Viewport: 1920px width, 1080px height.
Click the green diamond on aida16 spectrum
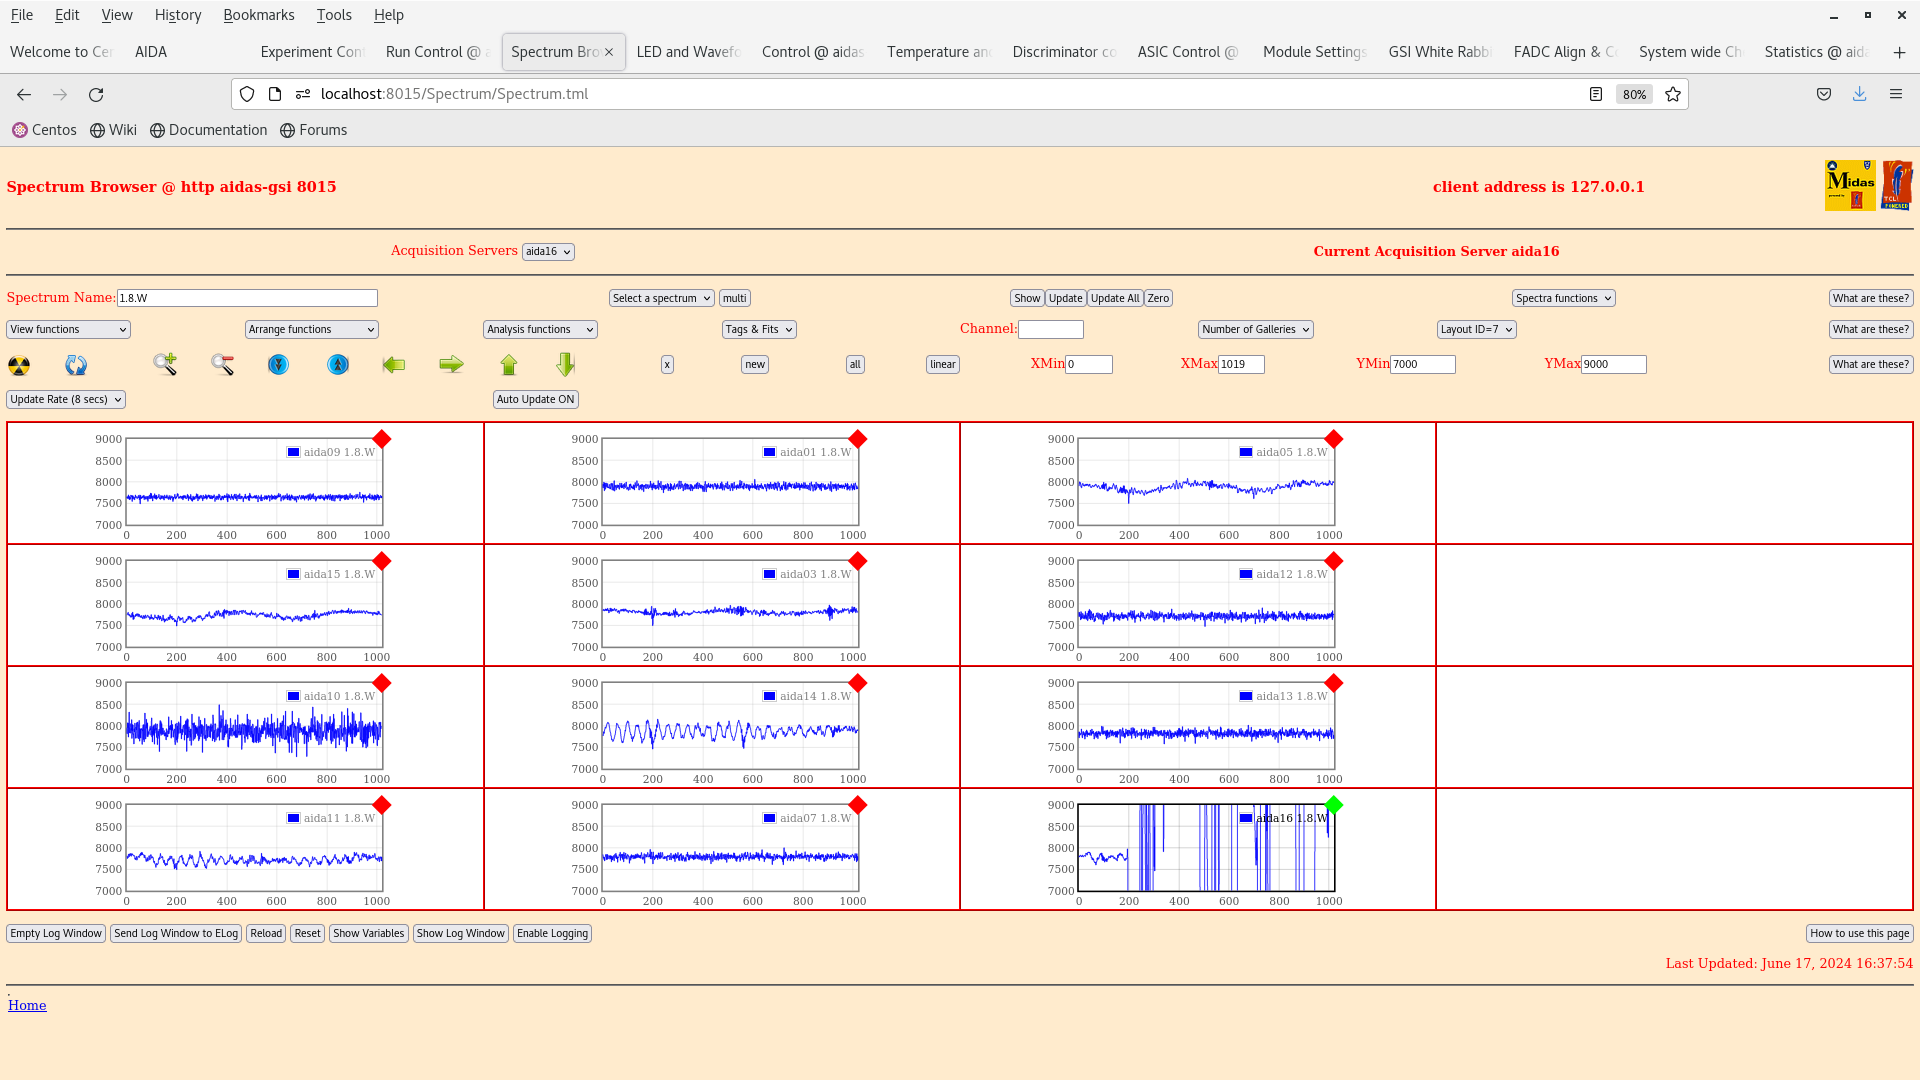(x=1334, y=805)
